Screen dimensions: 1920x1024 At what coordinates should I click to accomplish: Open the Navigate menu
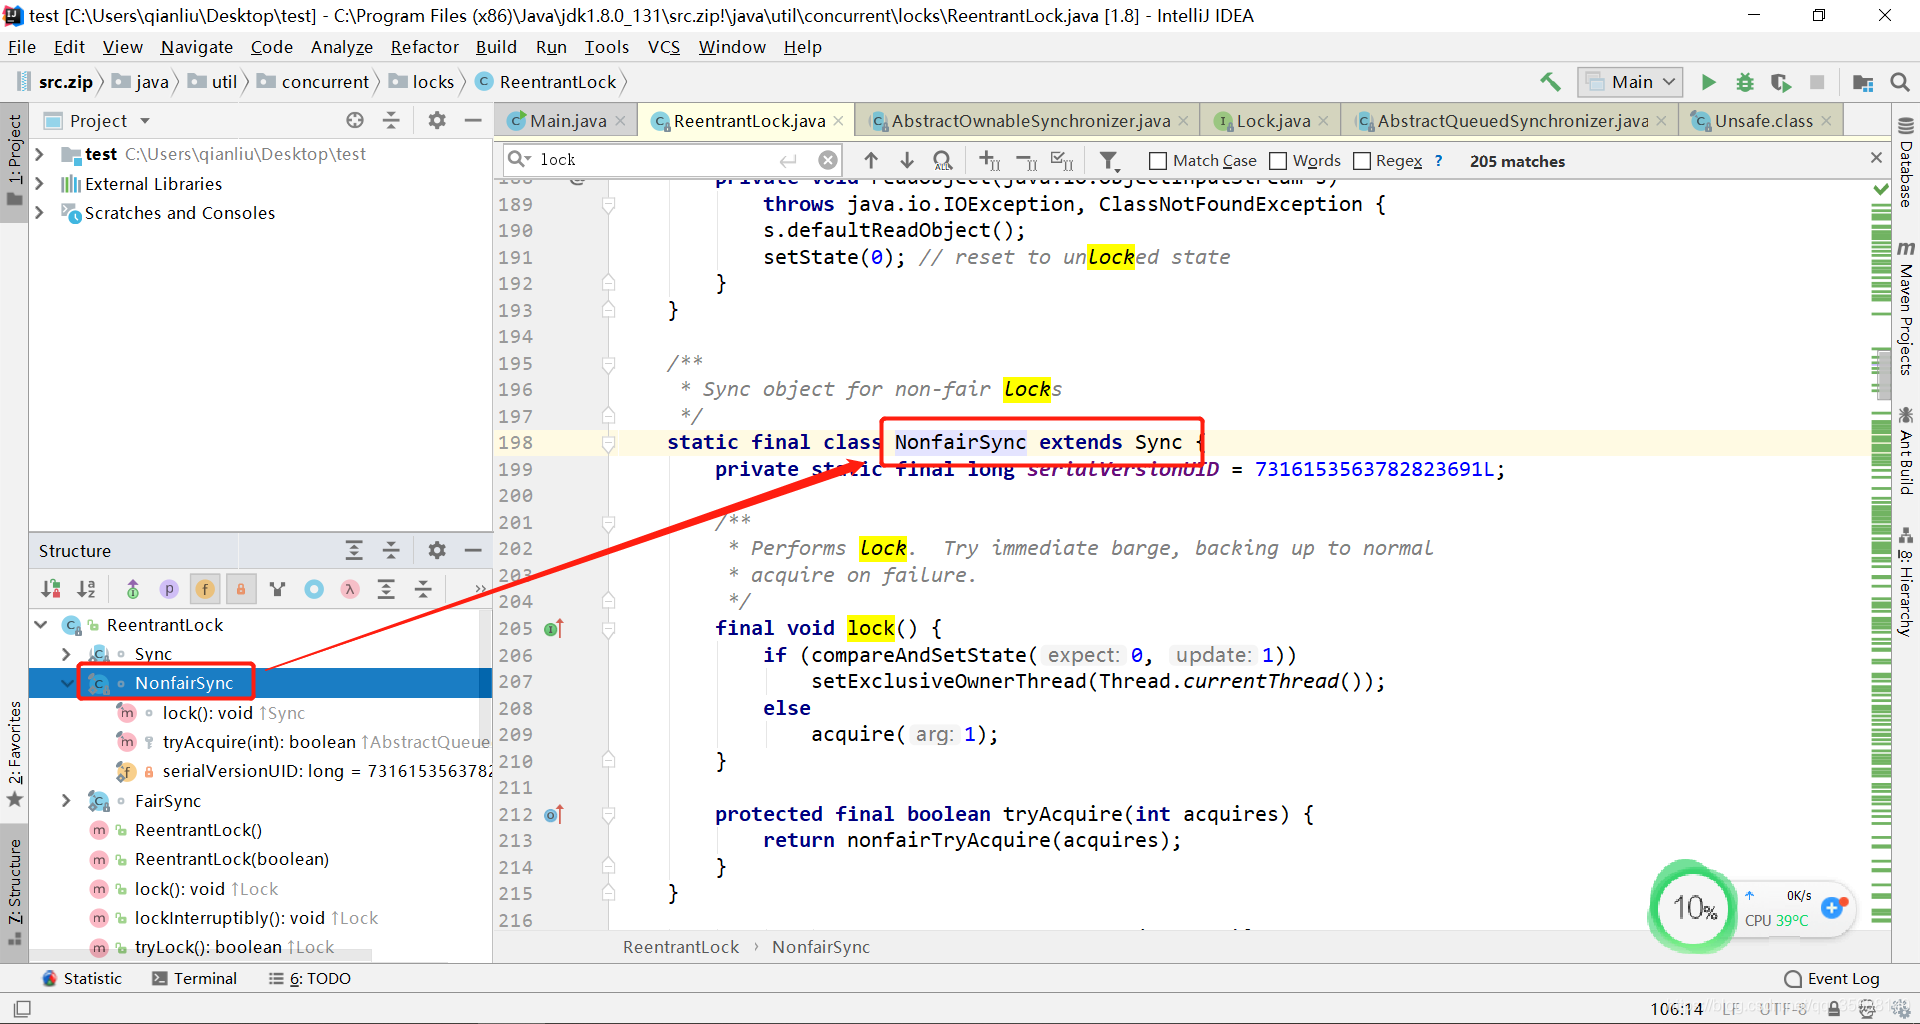pos(196,47)
